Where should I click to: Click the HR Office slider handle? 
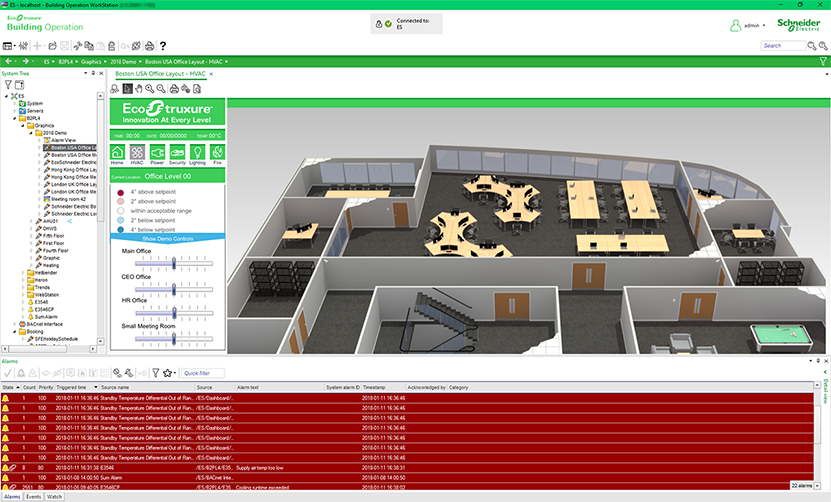pyautogui.click(x=174, y=313)
